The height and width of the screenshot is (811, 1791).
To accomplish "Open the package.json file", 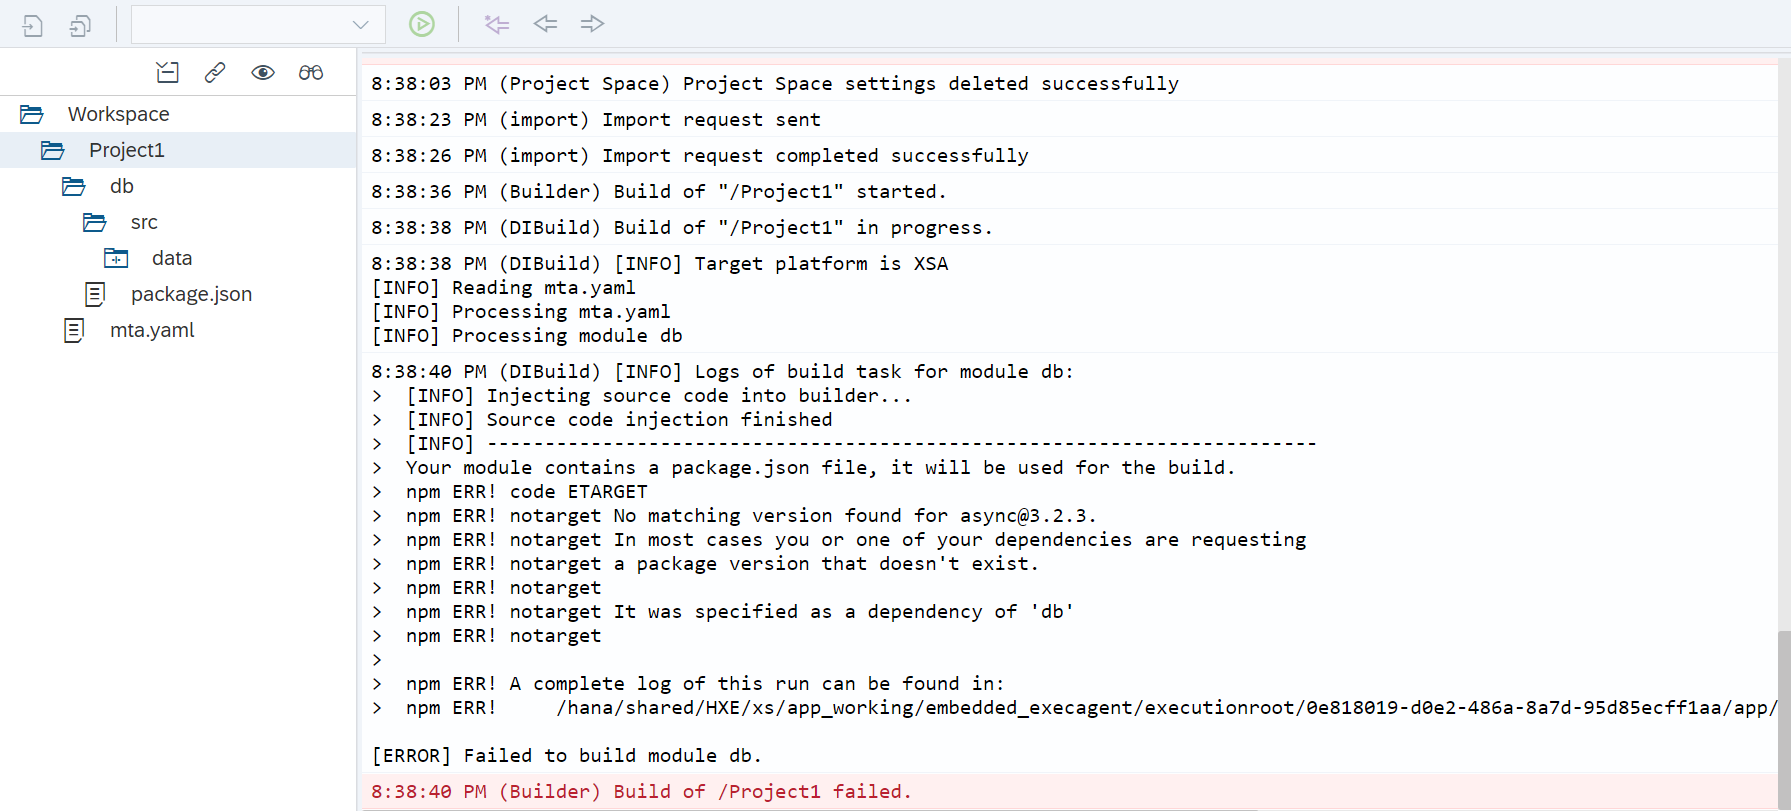I will (191, 294).
